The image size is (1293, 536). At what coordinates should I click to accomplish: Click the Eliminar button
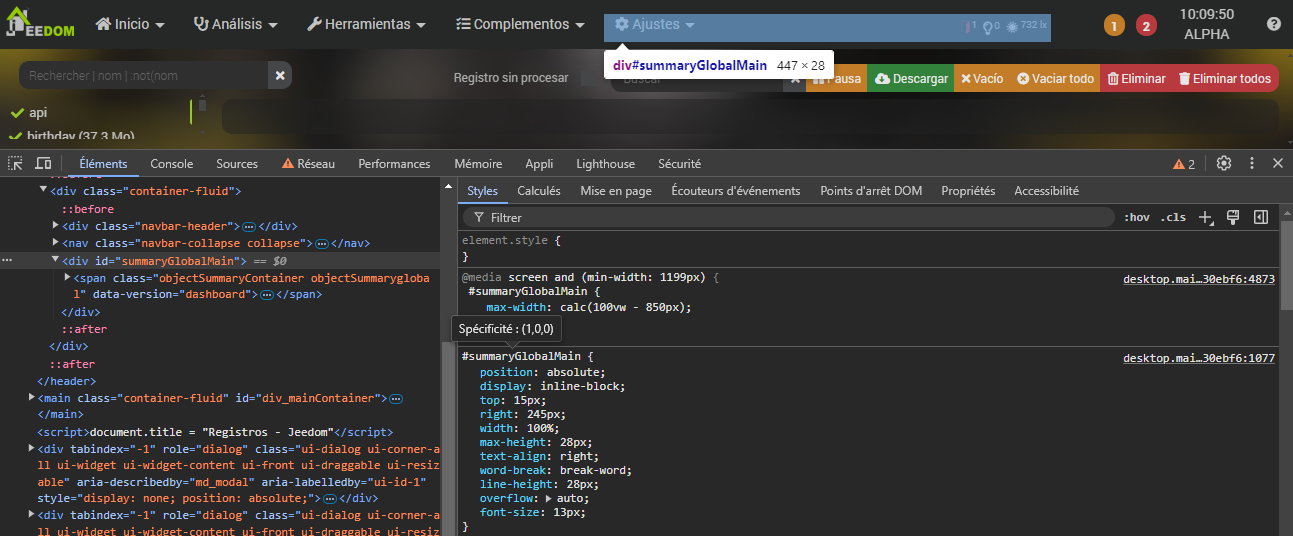[x=1135, y=78]
